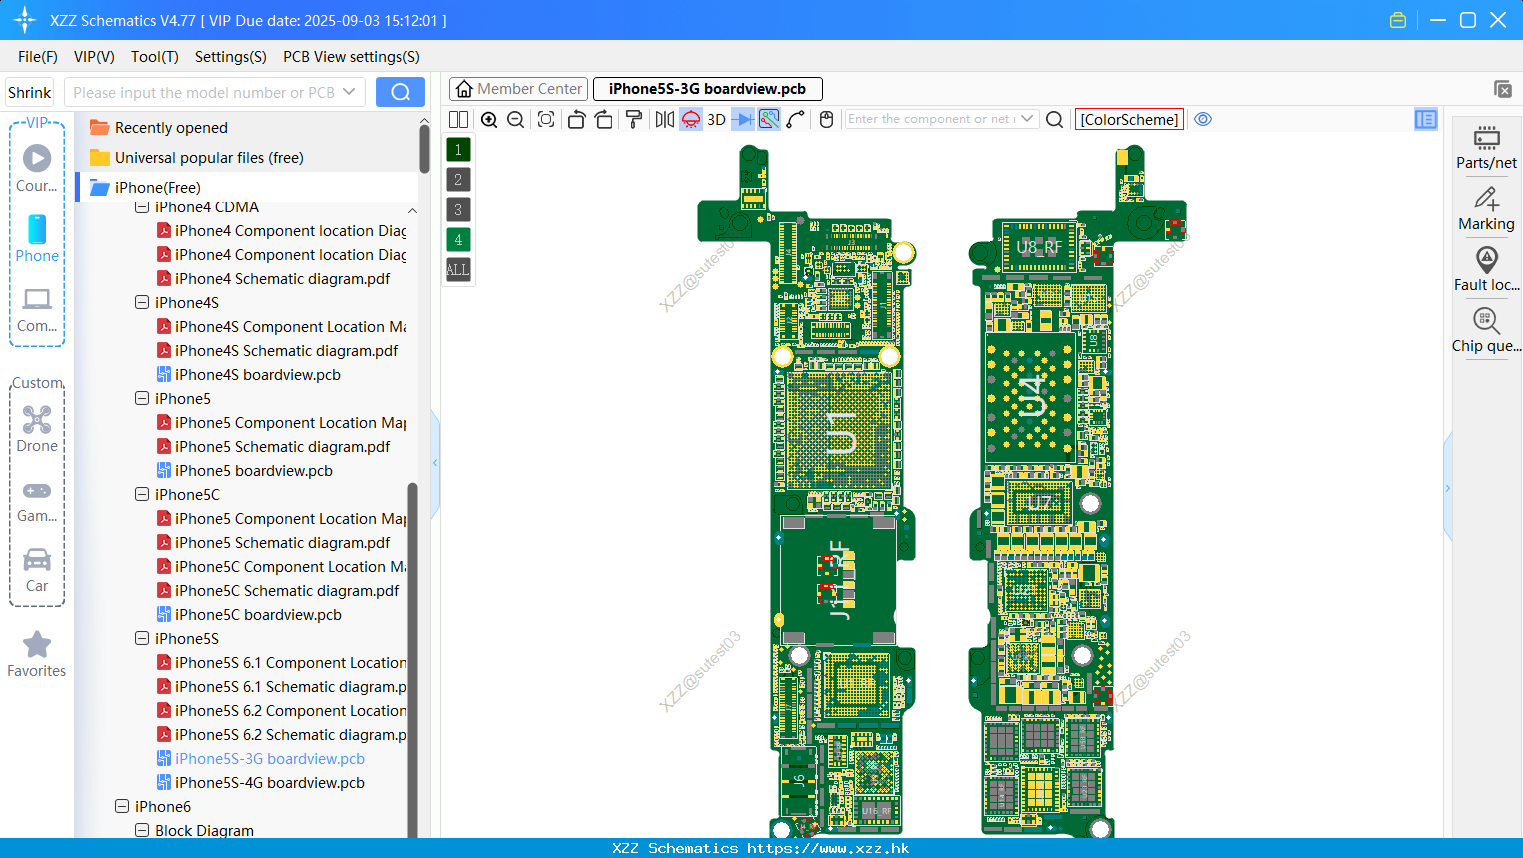
Task: Open the Parts/net panel
Action: coord(1486,147)
